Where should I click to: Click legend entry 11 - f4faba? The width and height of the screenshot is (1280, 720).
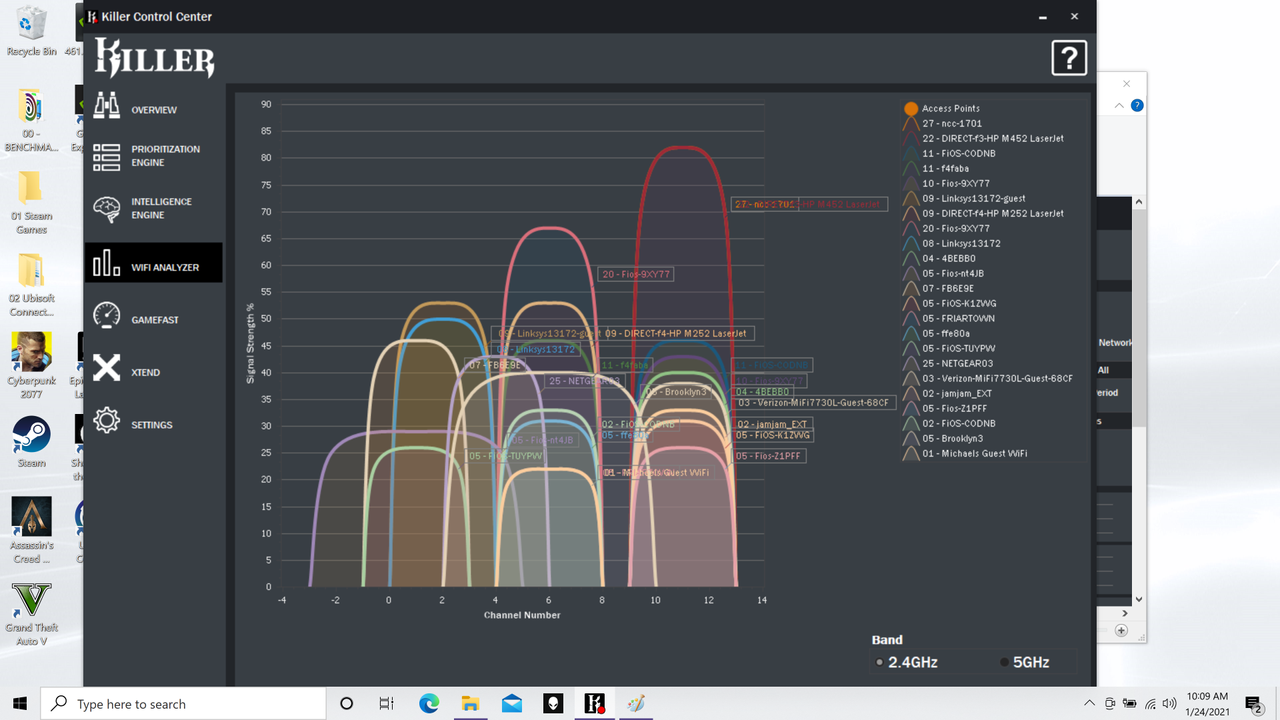(945, 169)
